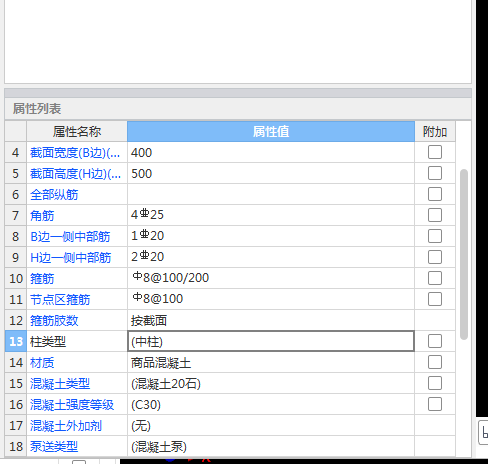Open the 箍筋肢数 value 按截面

[271, 320]
